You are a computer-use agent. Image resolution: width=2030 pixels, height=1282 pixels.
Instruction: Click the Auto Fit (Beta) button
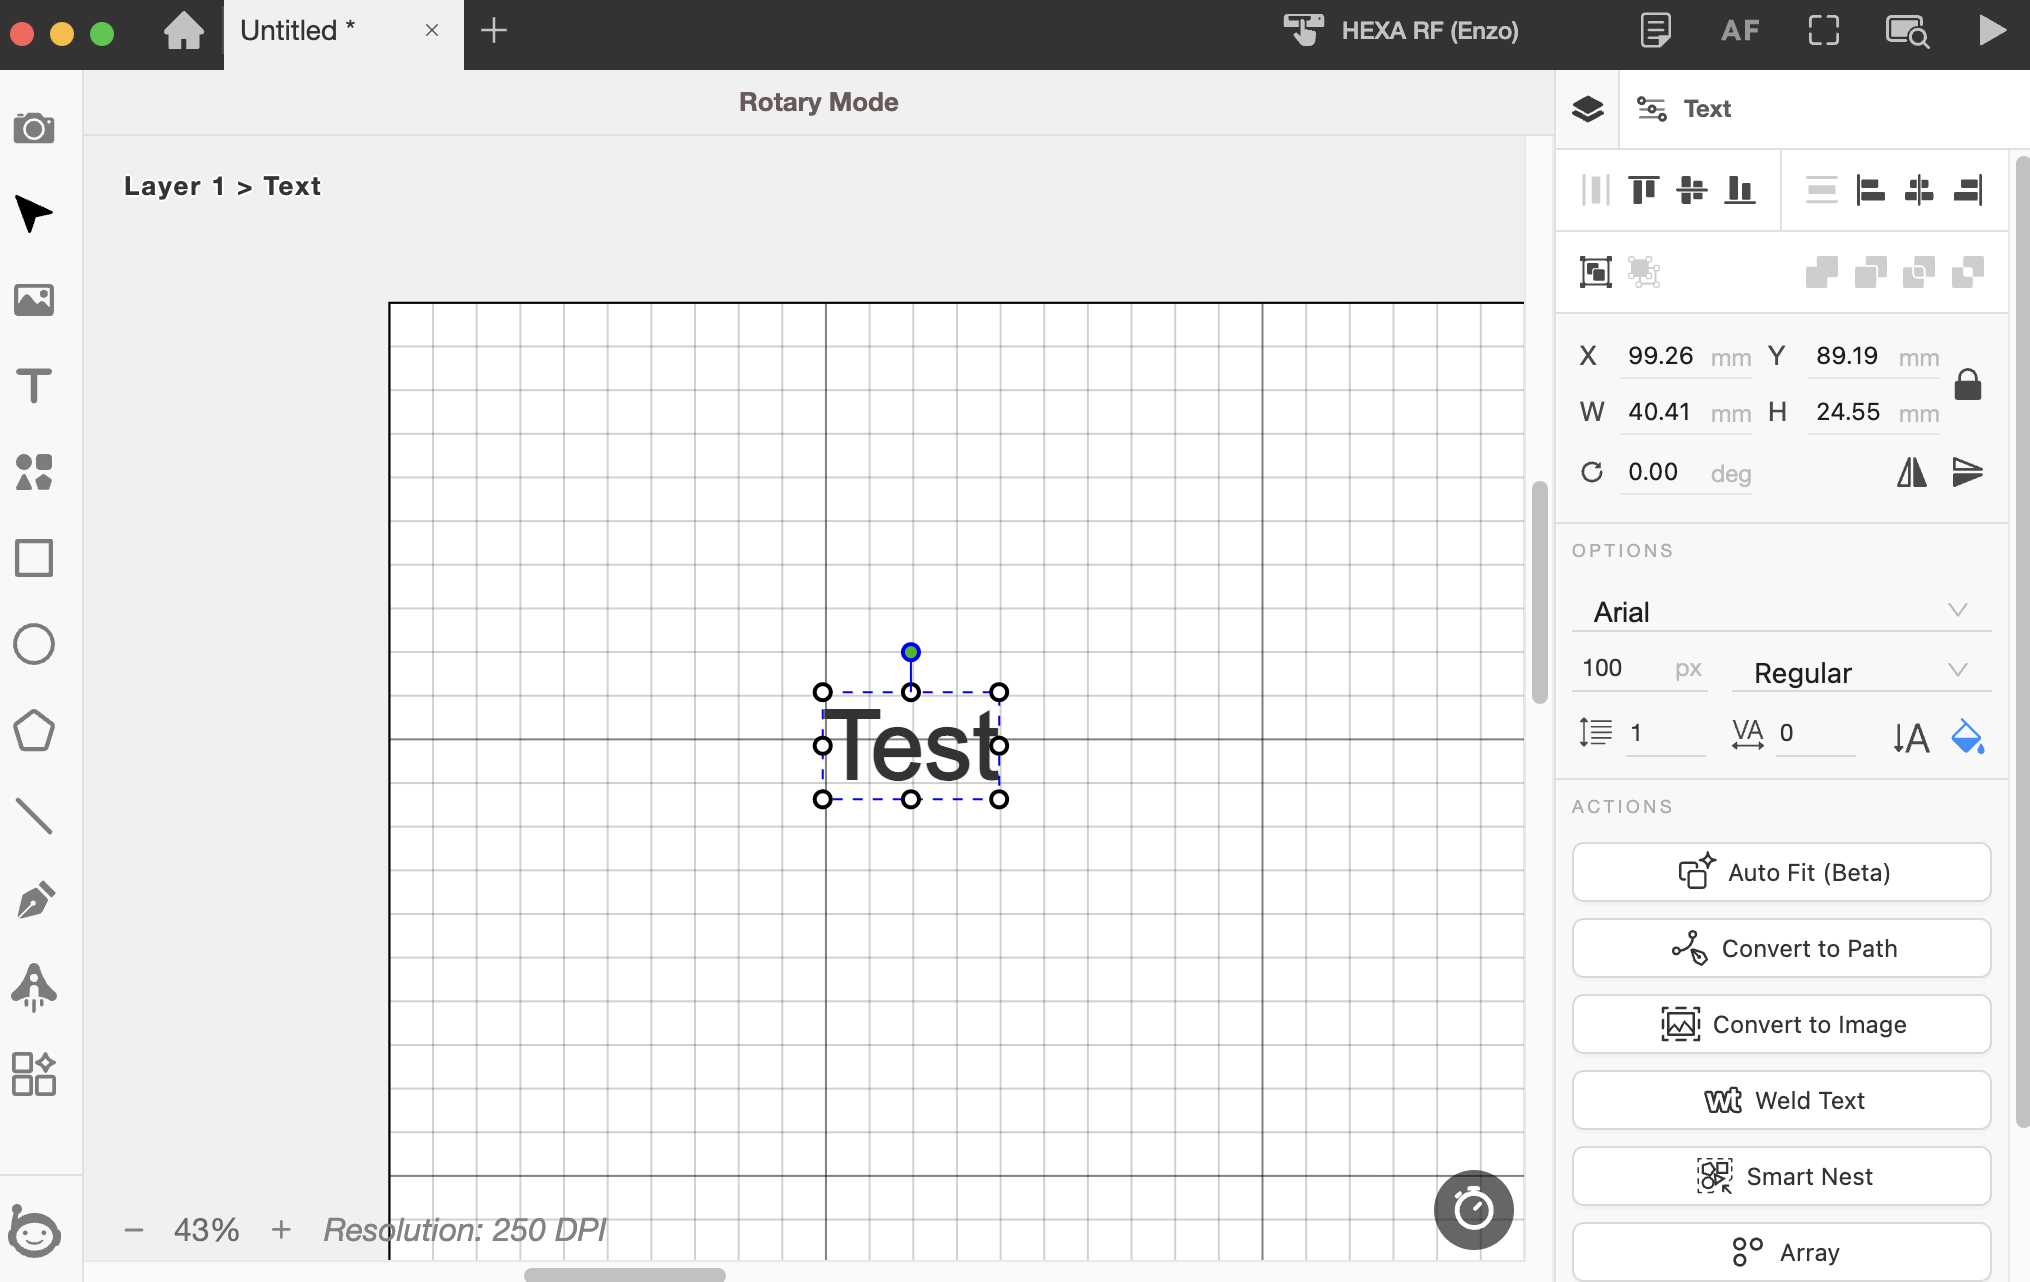1782,872
